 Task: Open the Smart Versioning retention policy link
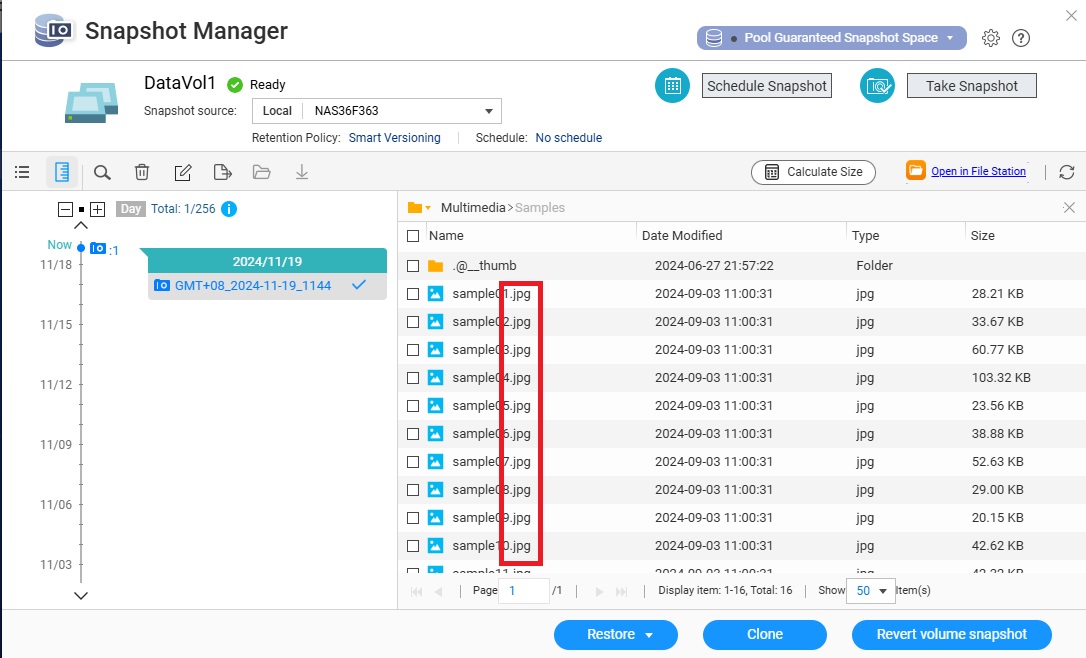coord(394,138)
